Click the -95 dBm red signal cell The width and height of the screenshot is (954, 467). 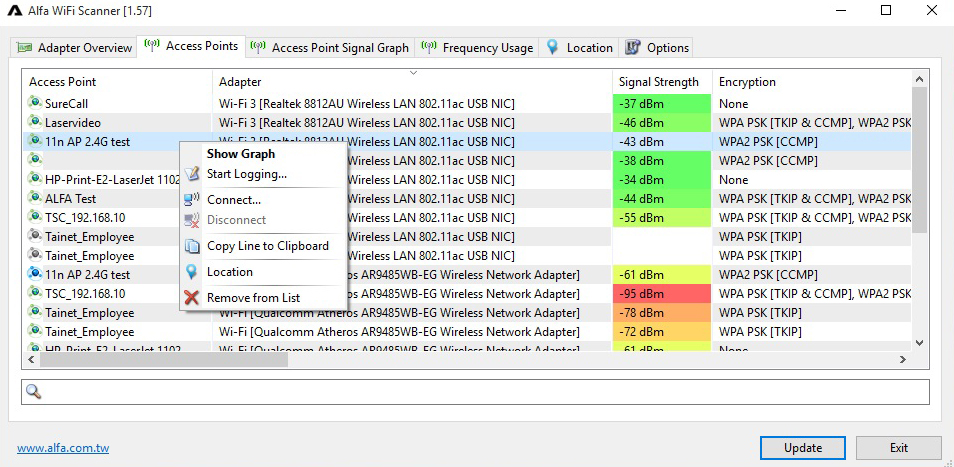pyautogui.click(x=660, y=294)
